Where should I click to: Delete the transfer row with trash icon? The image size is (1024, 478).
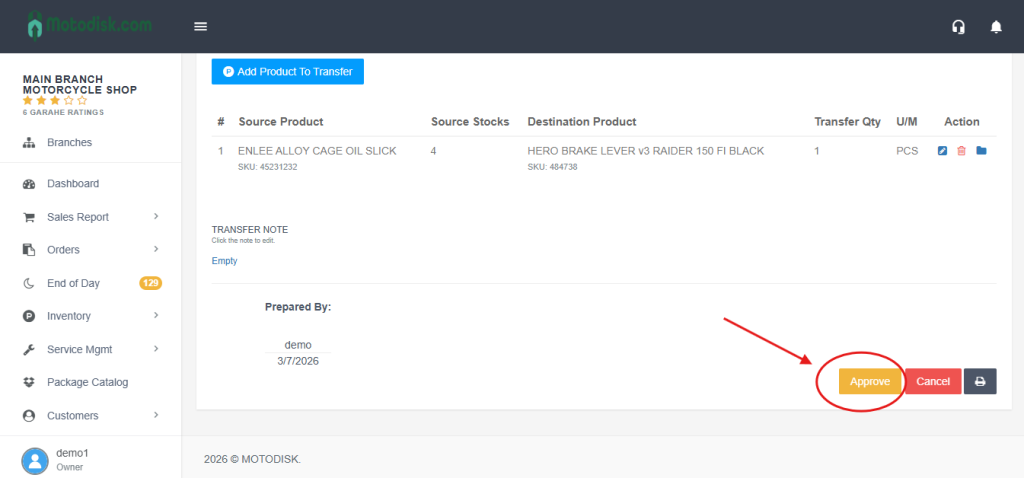pos(961,151)
